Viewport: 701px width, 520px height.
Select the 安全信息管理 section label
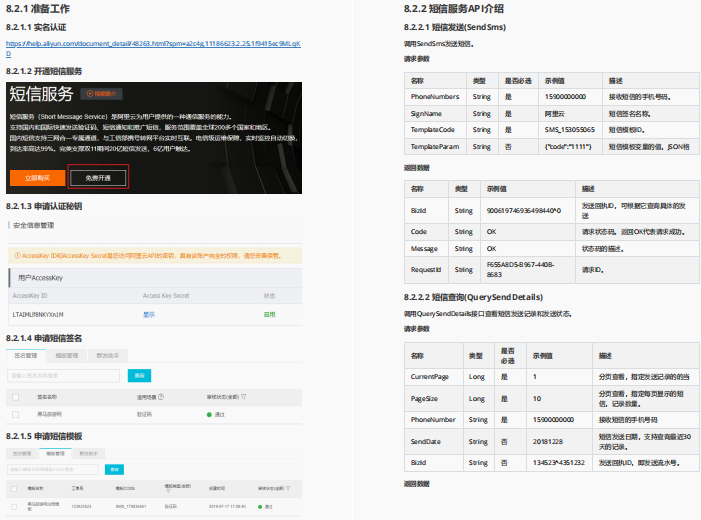34,225
